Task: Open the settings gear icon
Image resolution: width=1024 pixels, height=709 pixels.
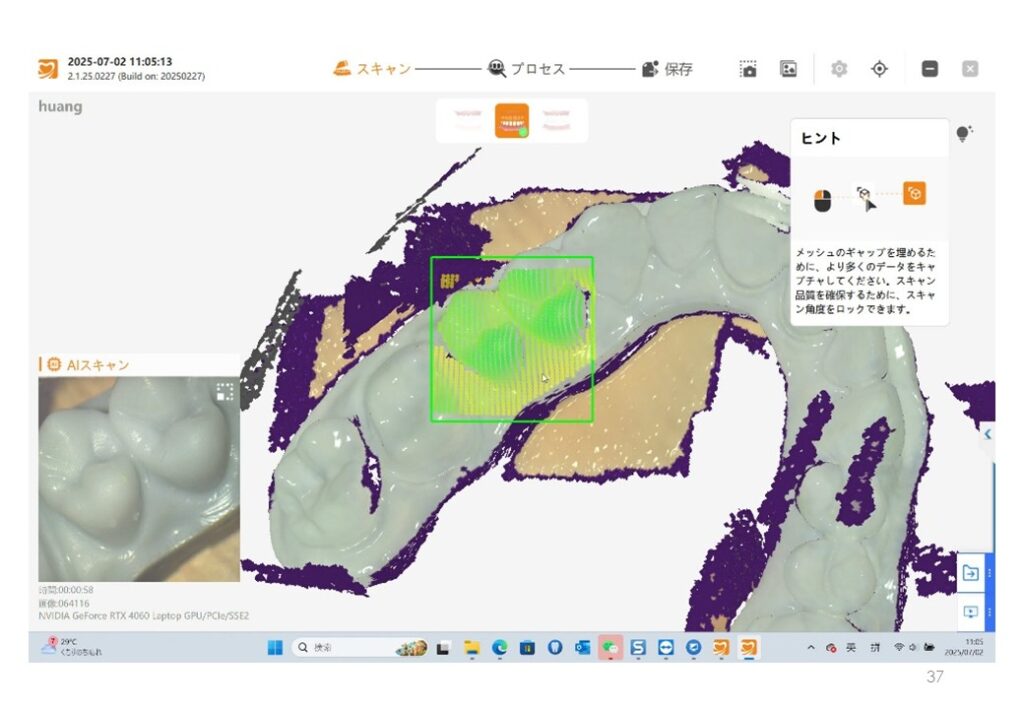Action: (839, 69)
